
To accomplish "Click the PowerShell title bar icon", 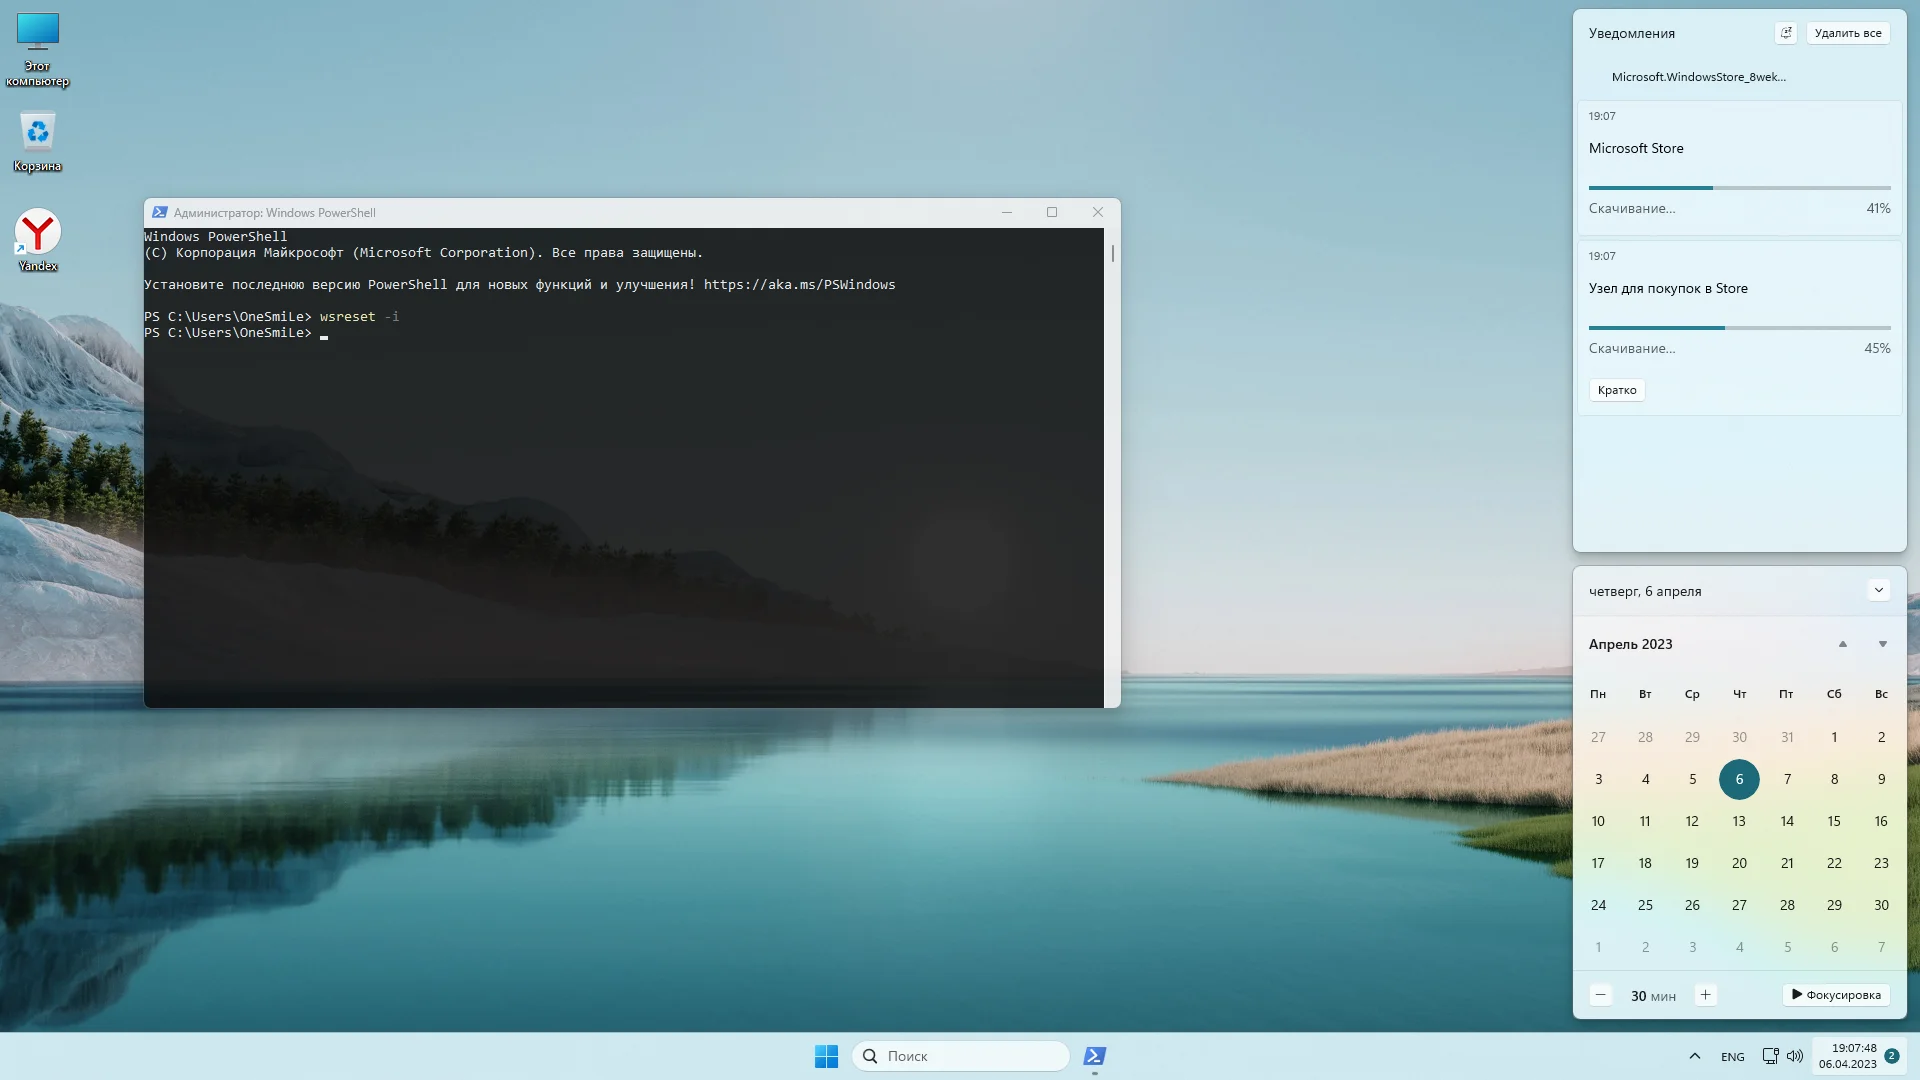I will click(159, 212).
